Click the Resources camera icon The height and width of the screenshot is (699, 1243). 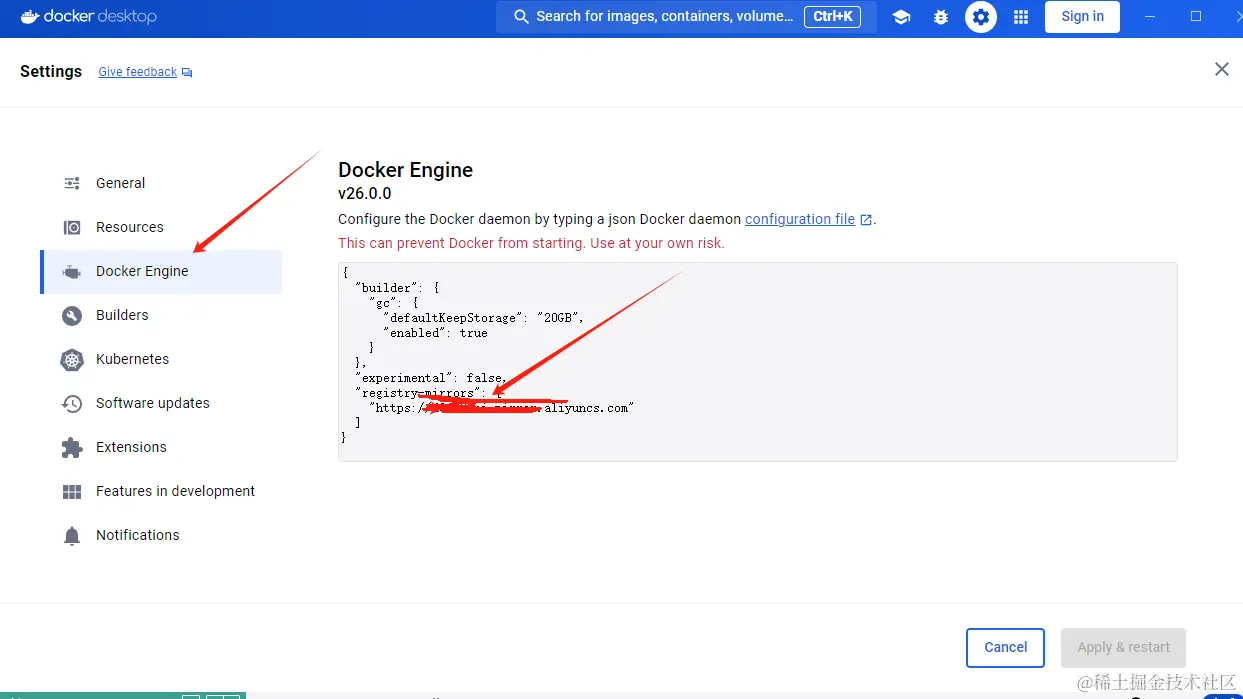pos(72,227)
